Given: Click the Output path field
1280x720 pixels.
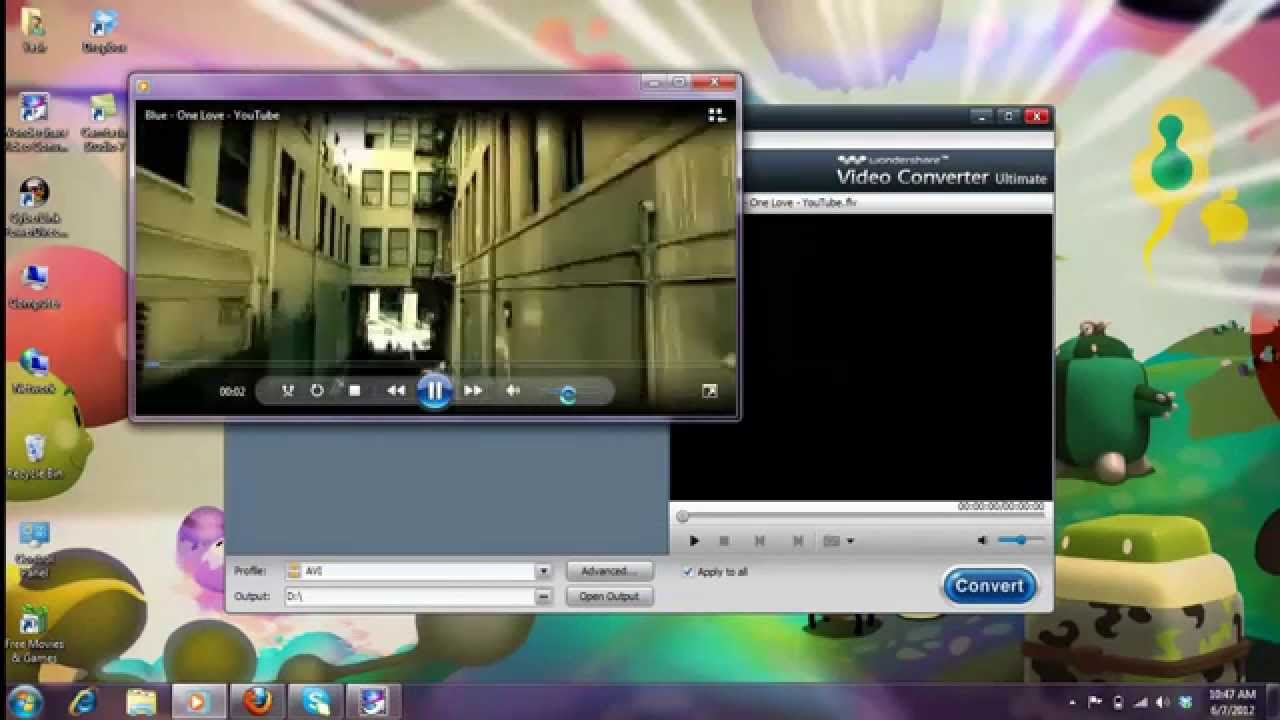Looking at the screenshot, I should click(411, 596).
